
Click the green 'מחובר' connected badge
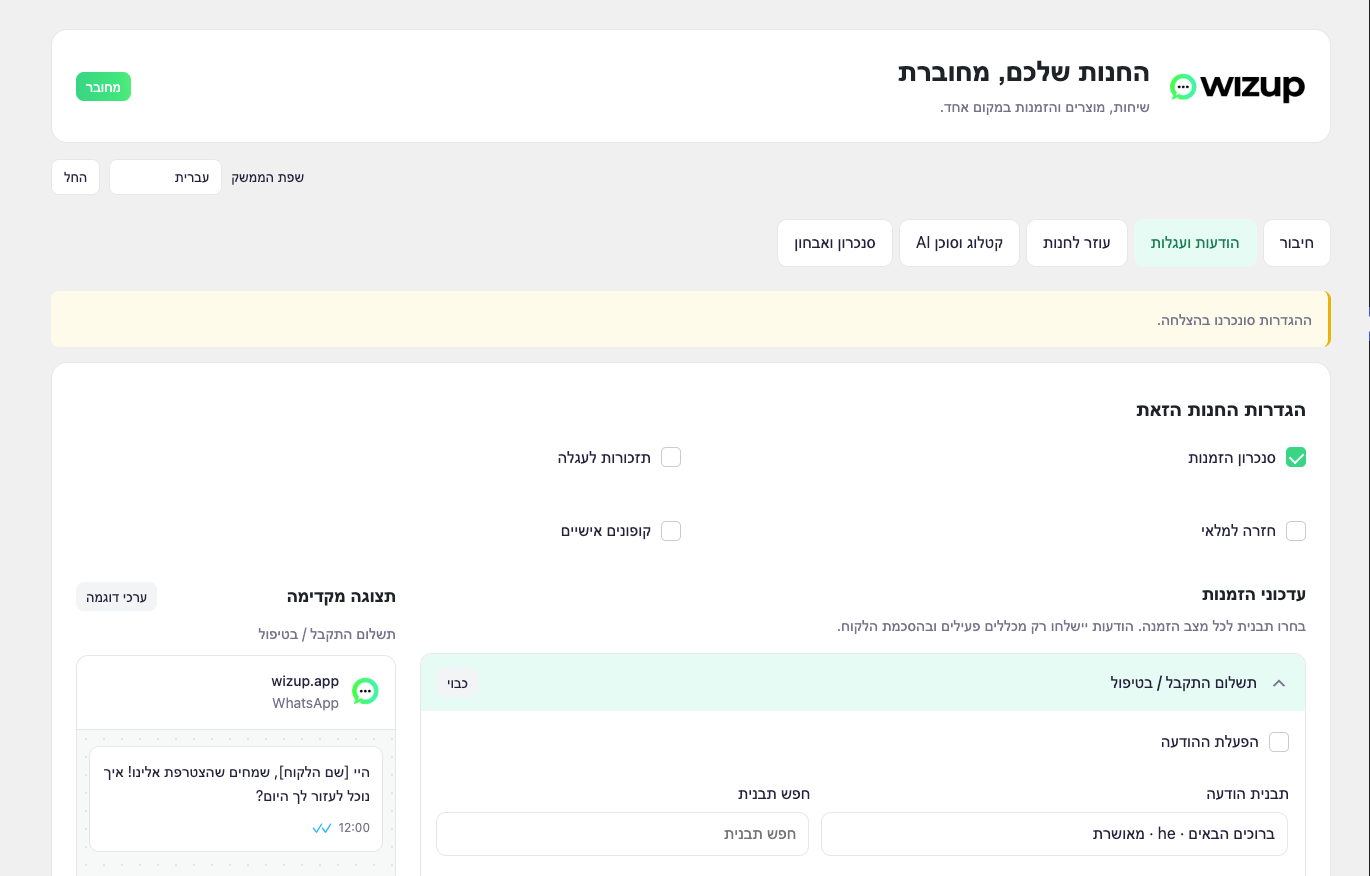[x=103, y=87]
